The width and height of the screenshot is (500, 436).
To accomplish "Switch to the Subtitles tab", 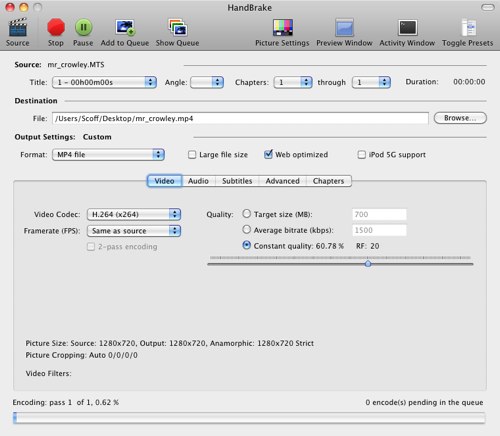I will (x=237, y=181).
